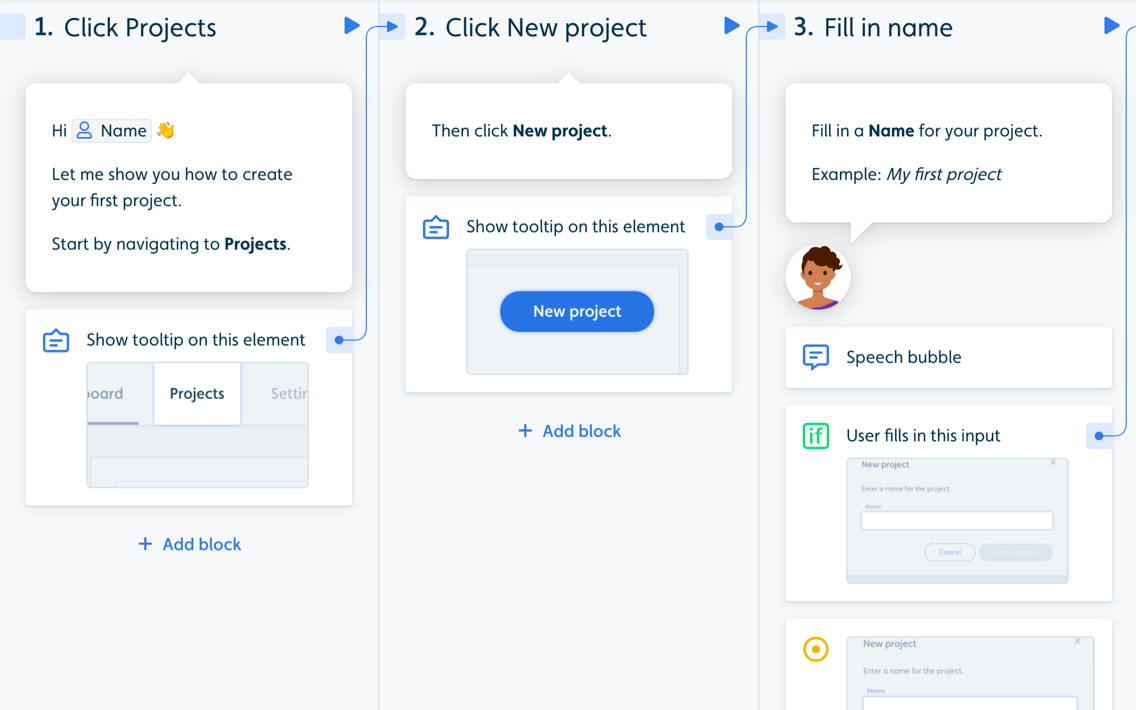Click Add block under step 2
The image size is (1136, 710).
(x=569, y=431)
